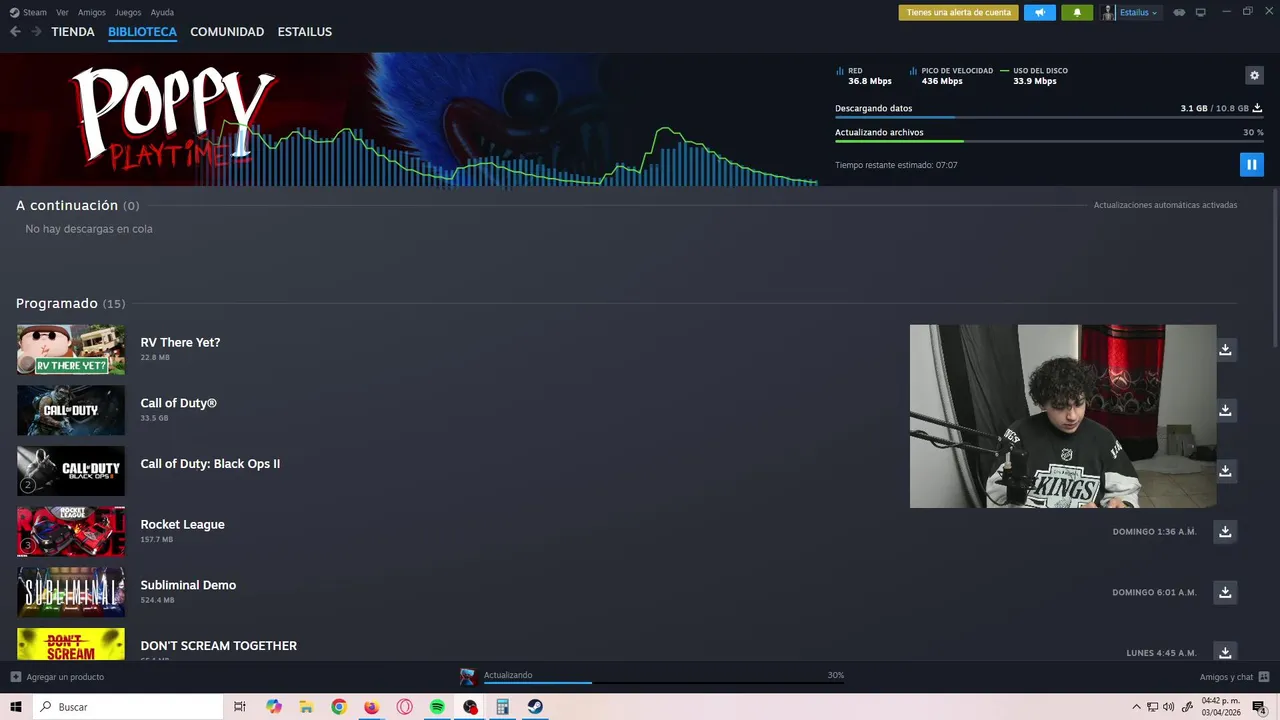Switch to Big Picture mode icon

[x=1201, y=13]
